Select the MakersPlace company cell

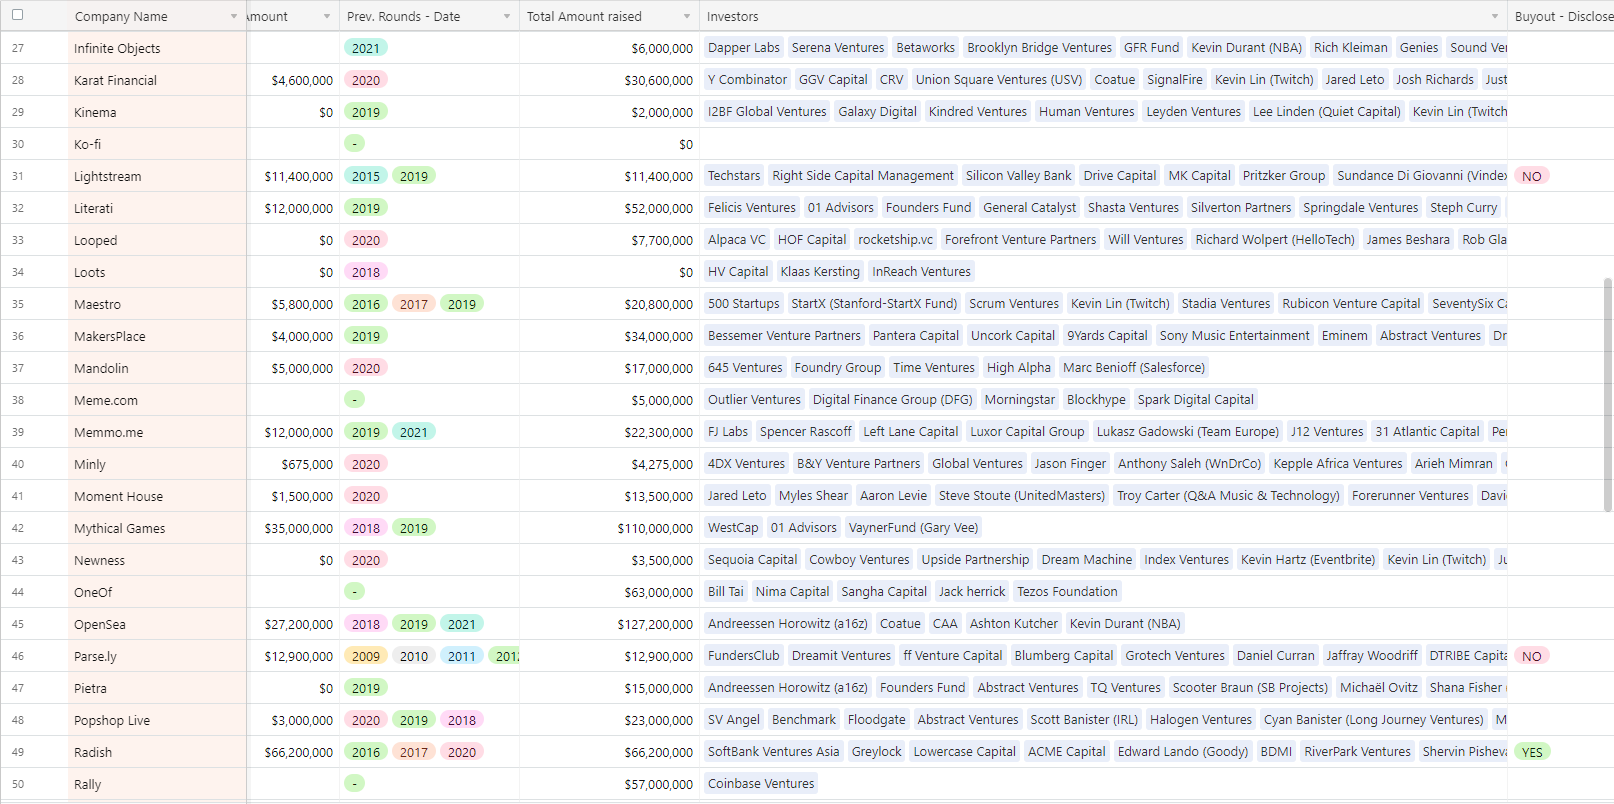click(x=157, y=336)
